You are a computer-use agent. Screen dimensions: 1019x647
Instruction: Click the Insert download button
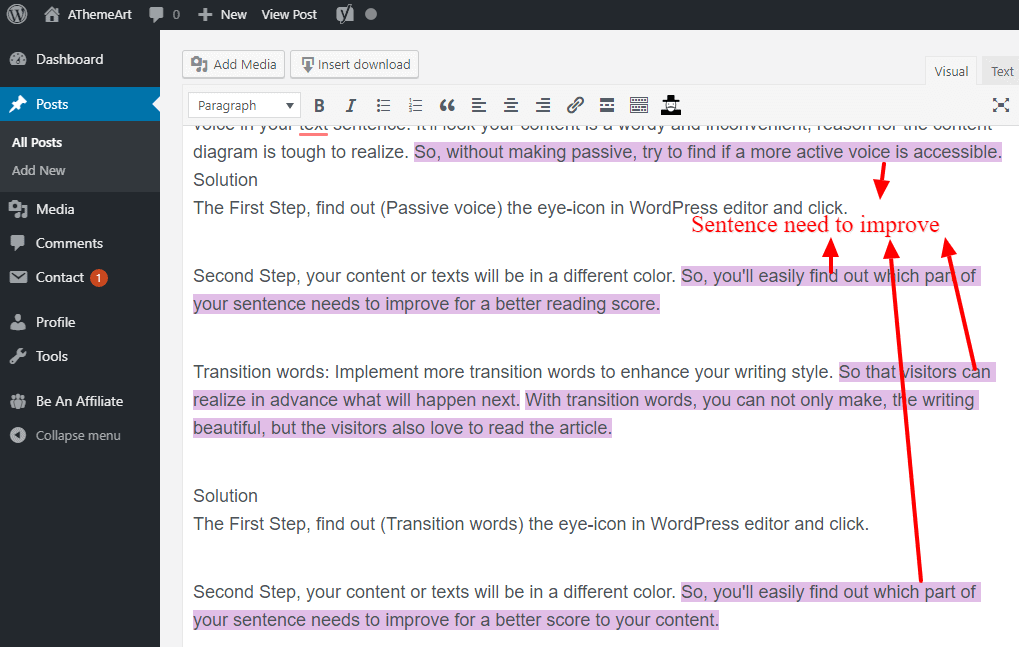354,64
